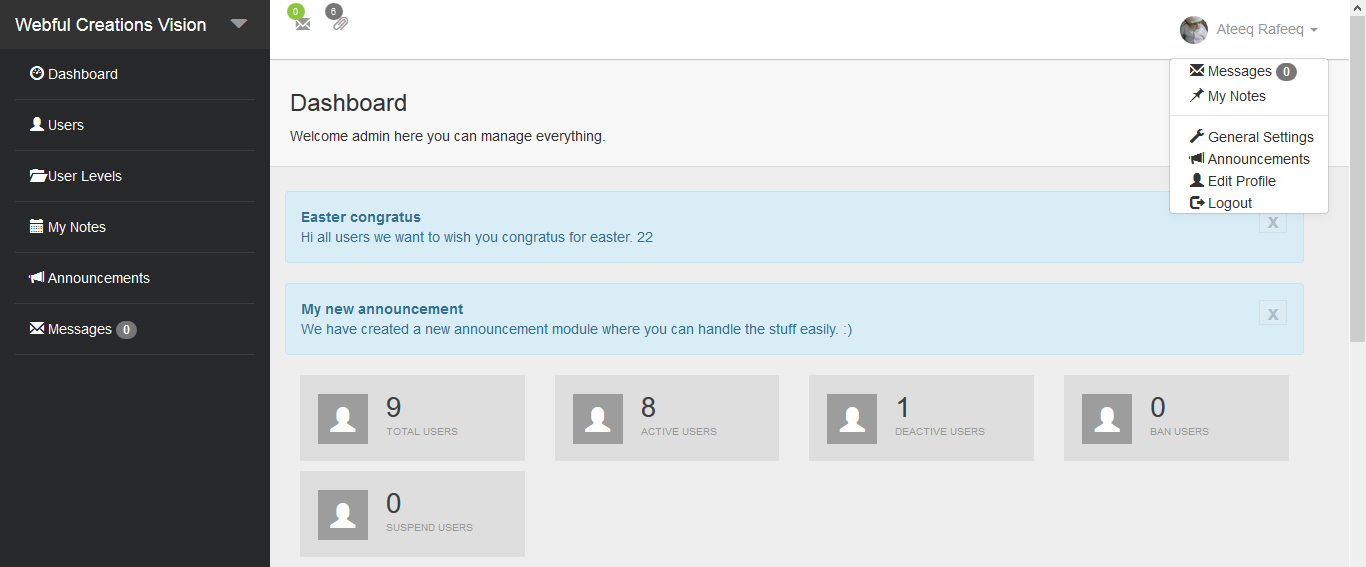Open sidebar My Notes calendar link
Screen dimensions: 1366x567
tap(76, 227)
